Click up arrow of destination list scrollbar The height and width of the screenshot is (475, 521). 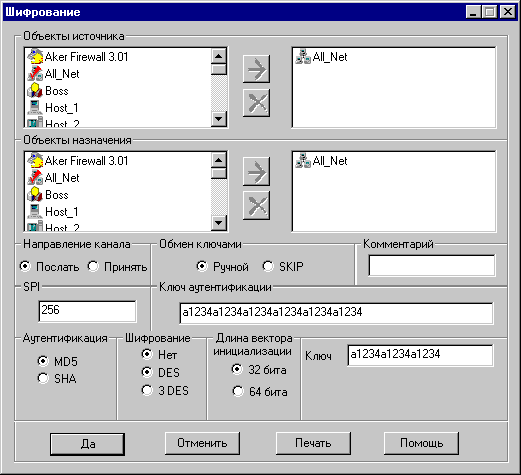pos(219,160)
